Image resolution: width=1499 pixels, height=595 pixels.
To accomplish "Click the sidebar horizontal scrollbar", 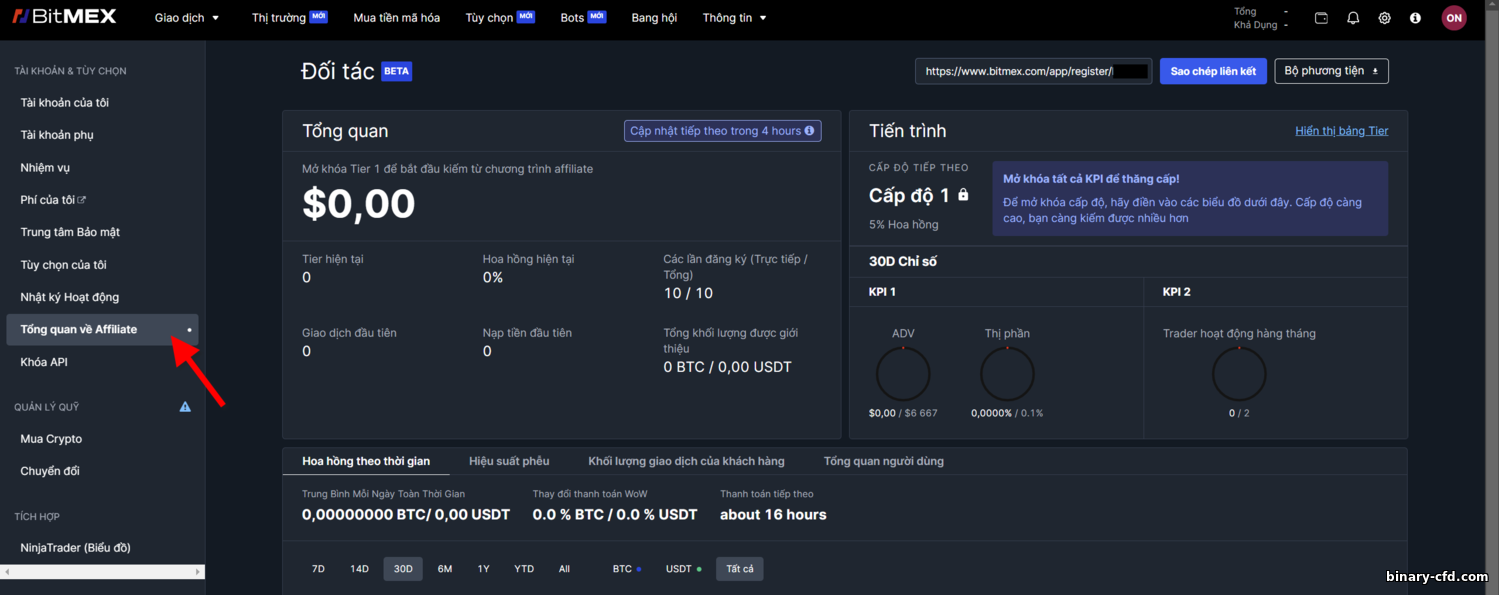I will click(x=103, y=572).
